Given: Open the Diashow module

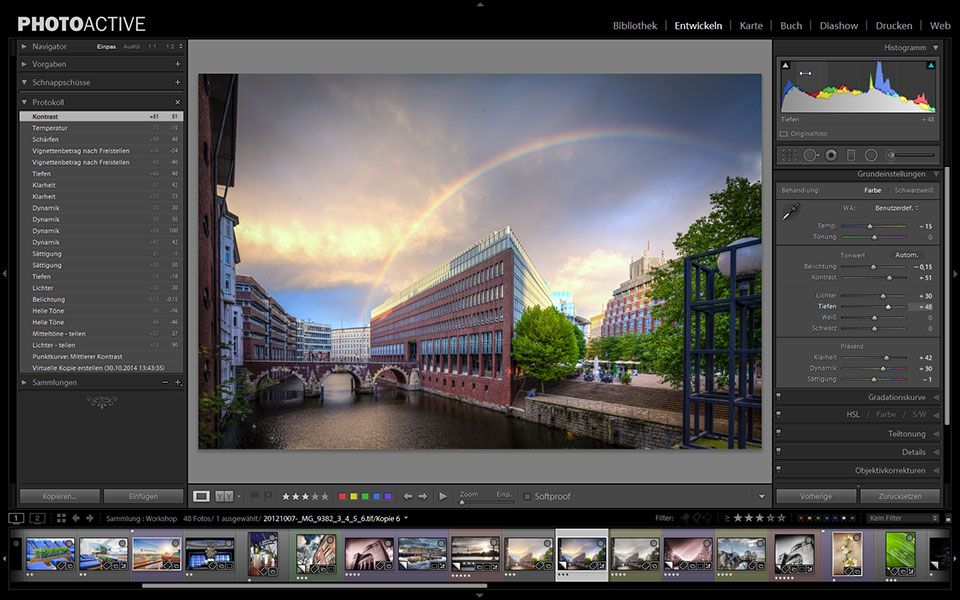Looking at the screenshot, I should (x=838, y=25).
